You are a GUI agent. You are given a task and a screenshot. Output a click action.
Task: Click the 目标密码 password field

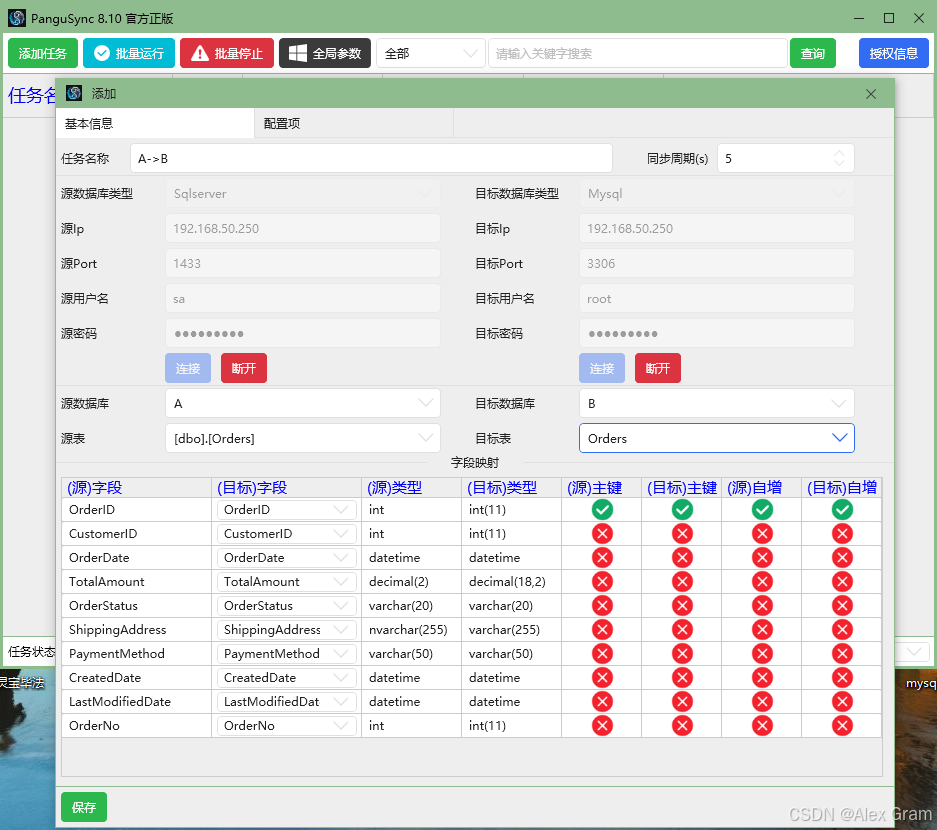coord(716,333)
